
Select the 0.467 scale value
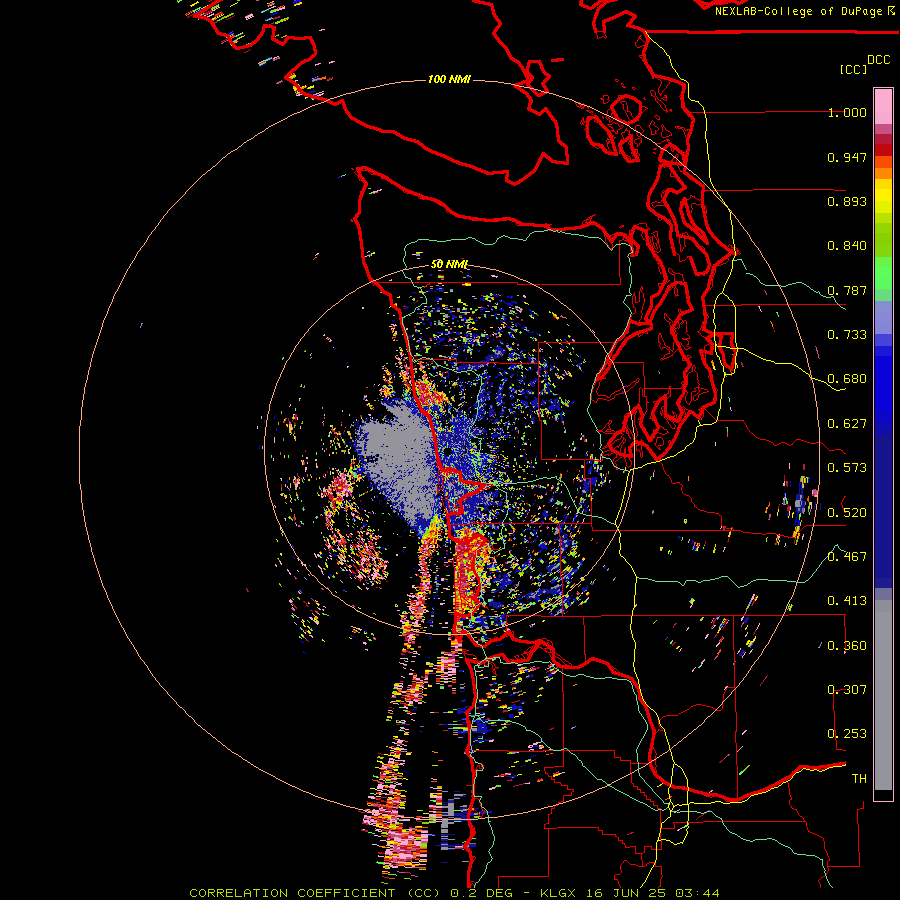(847, 557)
